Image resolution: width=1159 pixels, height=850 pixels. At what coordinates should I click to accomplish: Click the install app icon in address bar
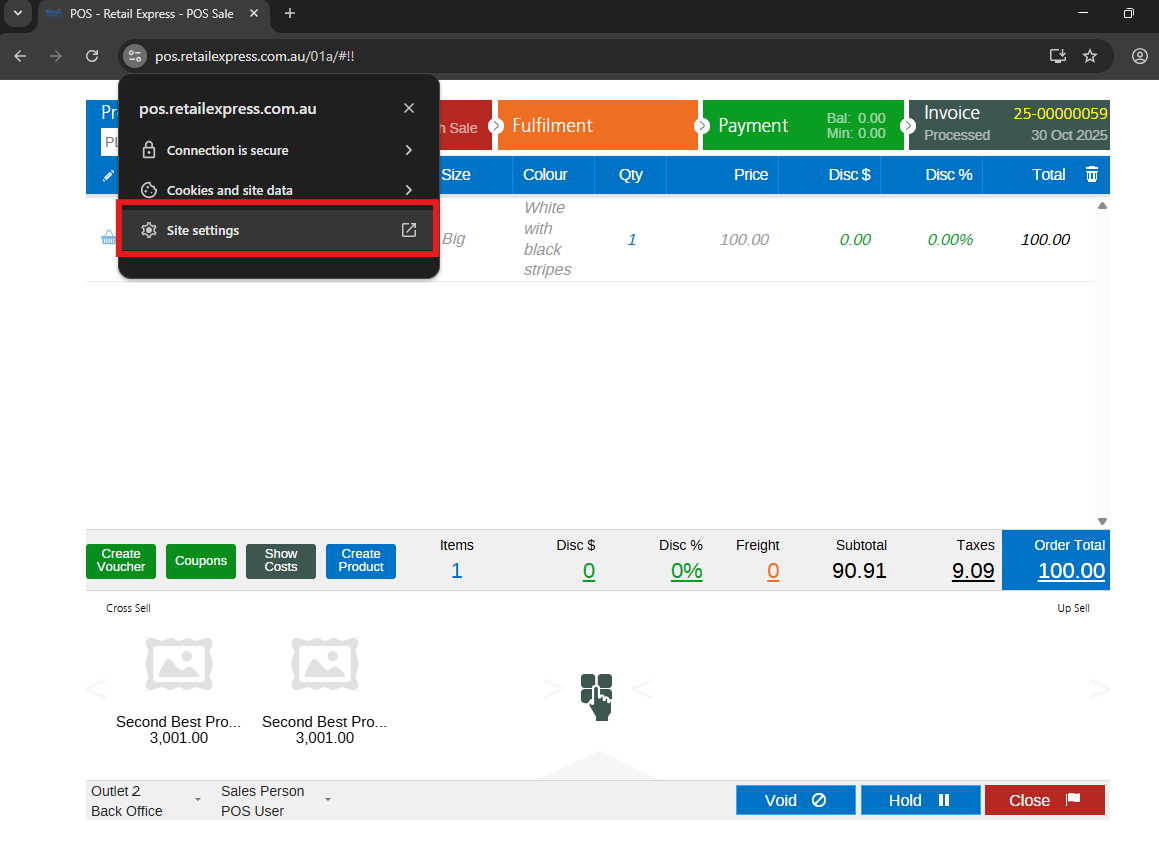click(x=1058, y=56)
